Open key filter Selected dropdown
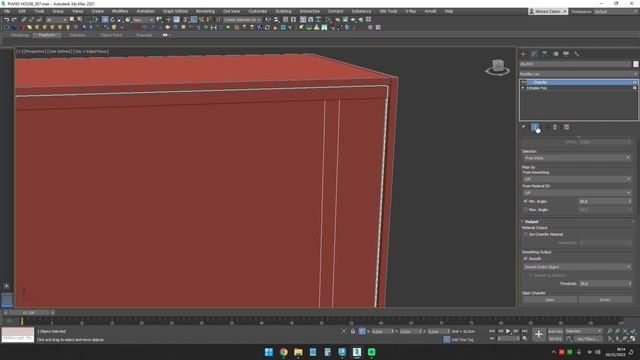Screen dimensions: 640x360 pos(584,331)
